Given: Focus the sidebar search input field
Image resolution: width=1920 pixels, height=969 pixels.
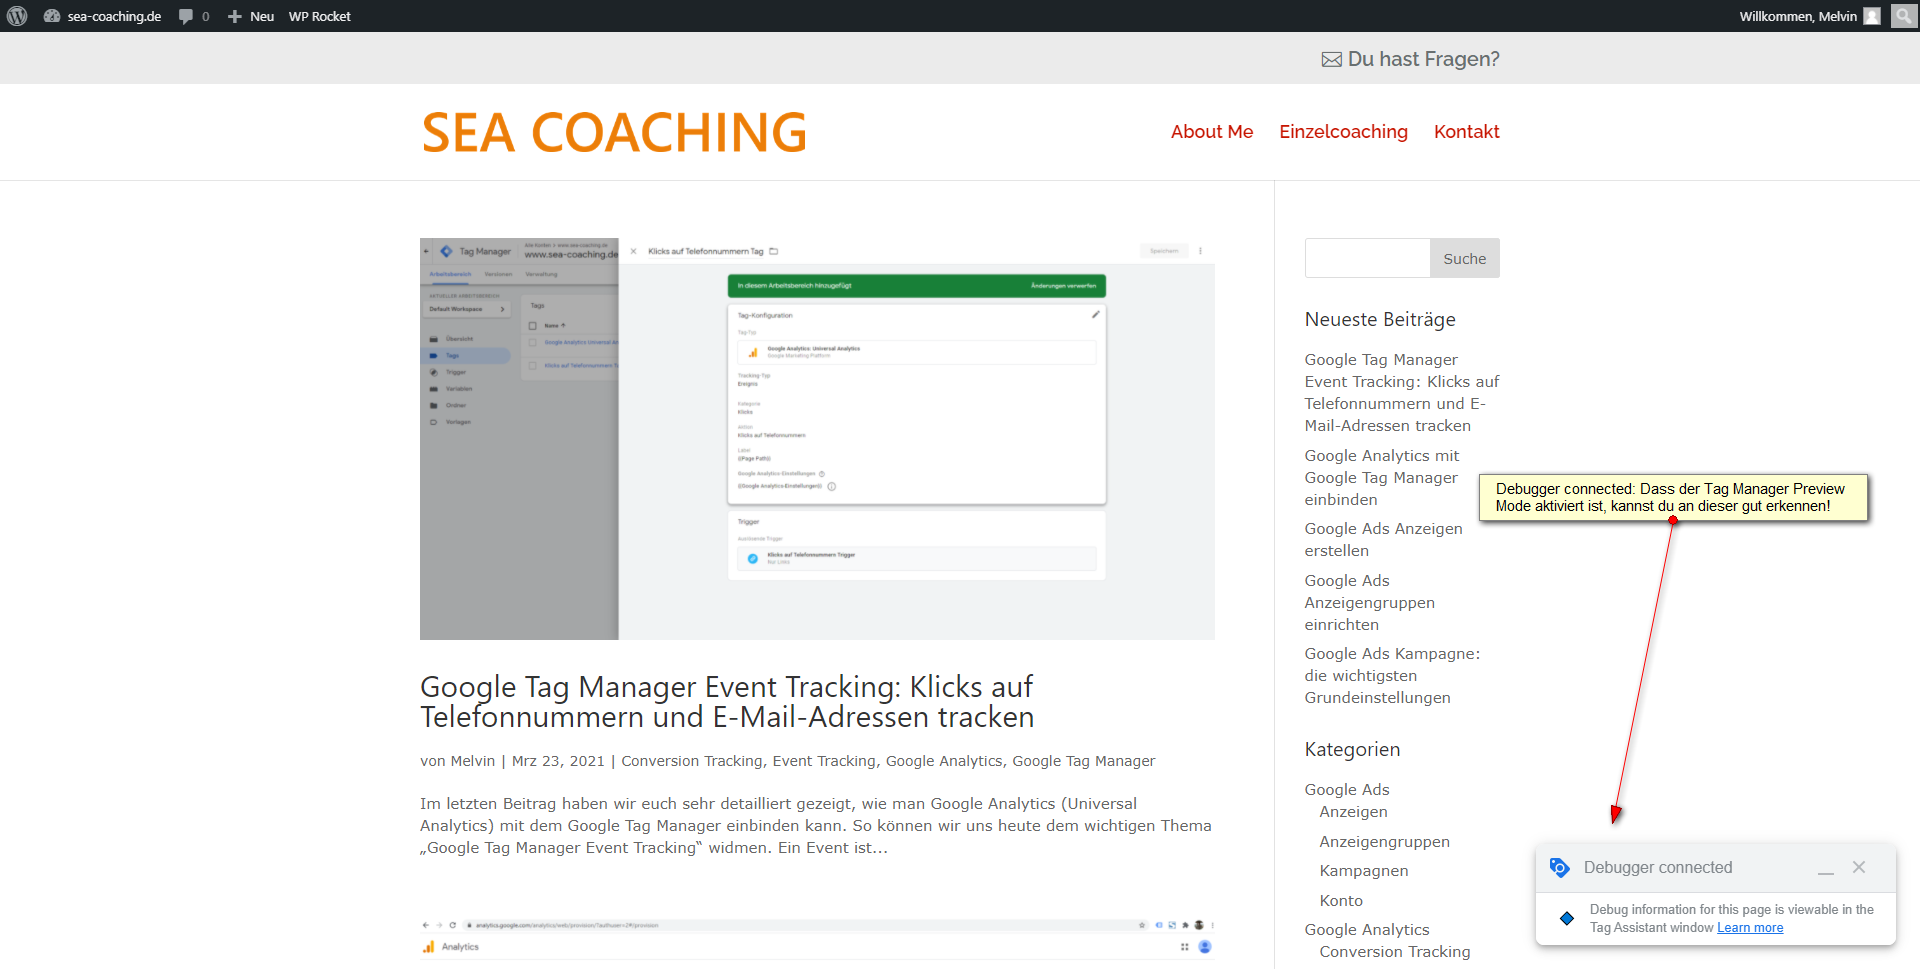Looking at the screenshot, I should tap(1367, 258).
